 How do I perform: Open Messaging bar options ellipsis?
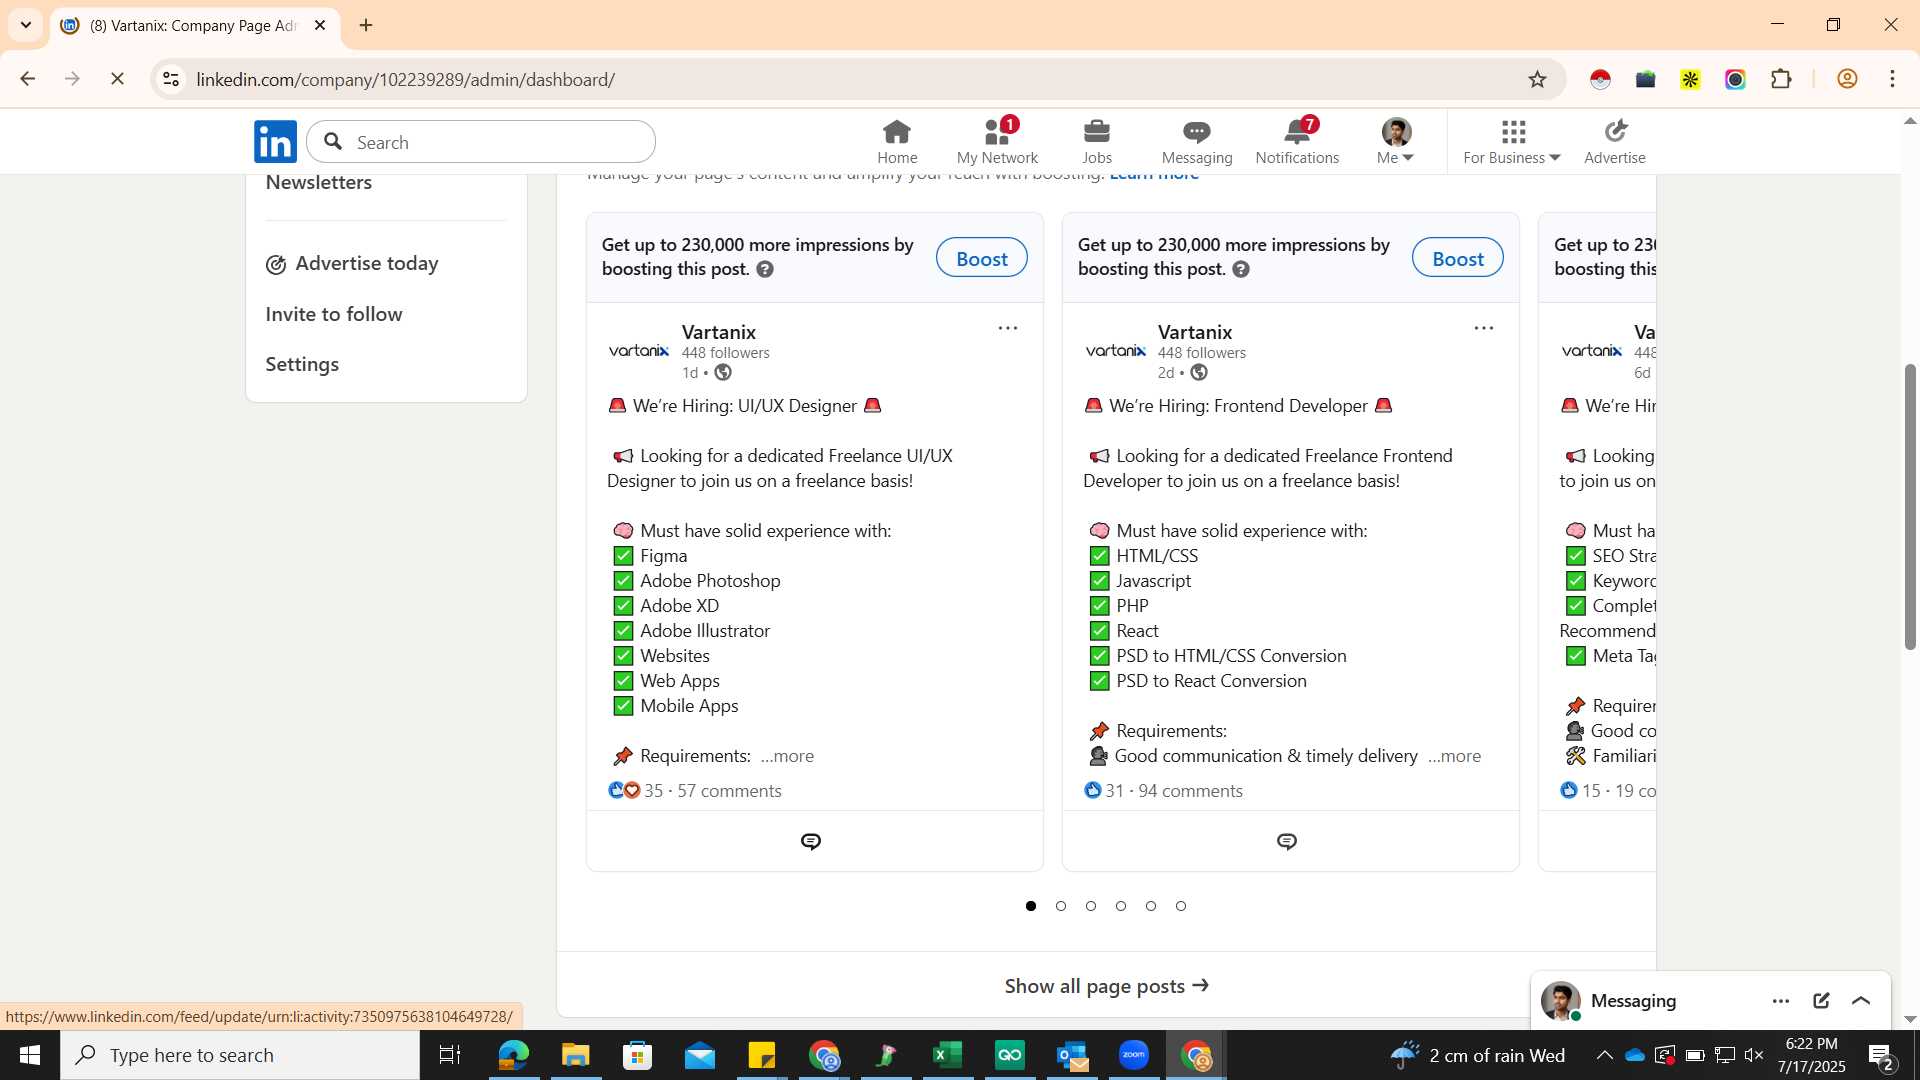point(1781,1001)
